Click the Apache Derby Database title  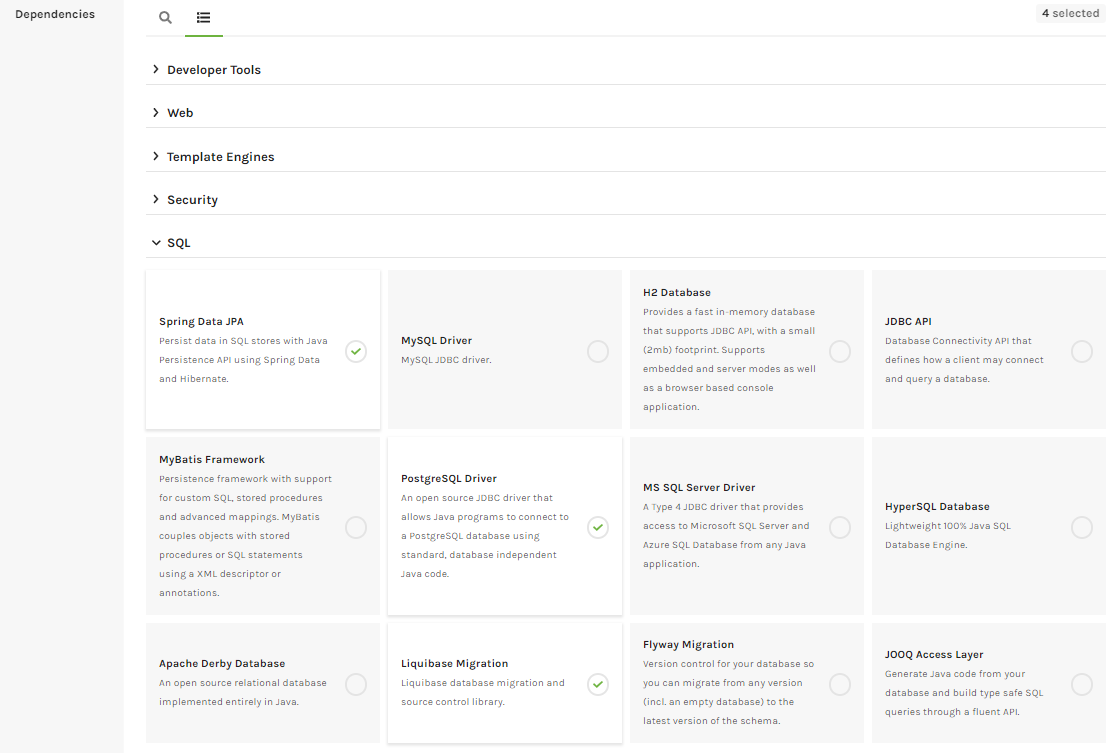(222, 663)
